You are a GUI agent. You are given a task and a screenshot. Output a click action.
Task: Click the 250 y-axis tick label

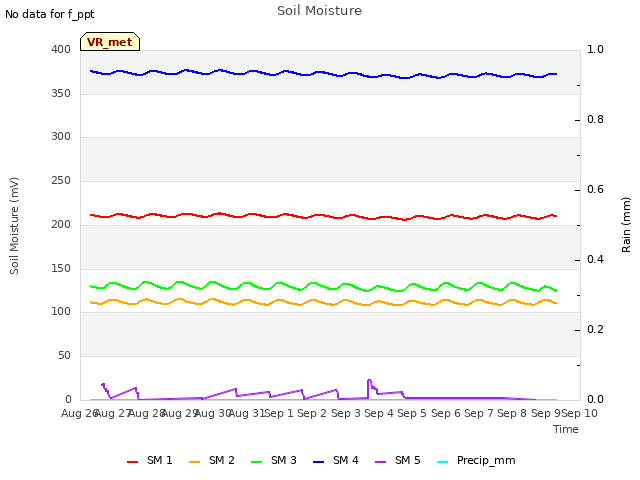coord(61,180)
